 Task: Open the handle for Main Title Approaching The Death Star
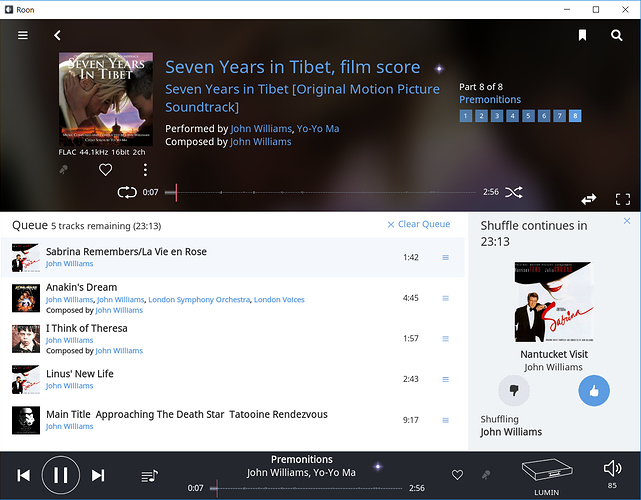pos(446,420)
